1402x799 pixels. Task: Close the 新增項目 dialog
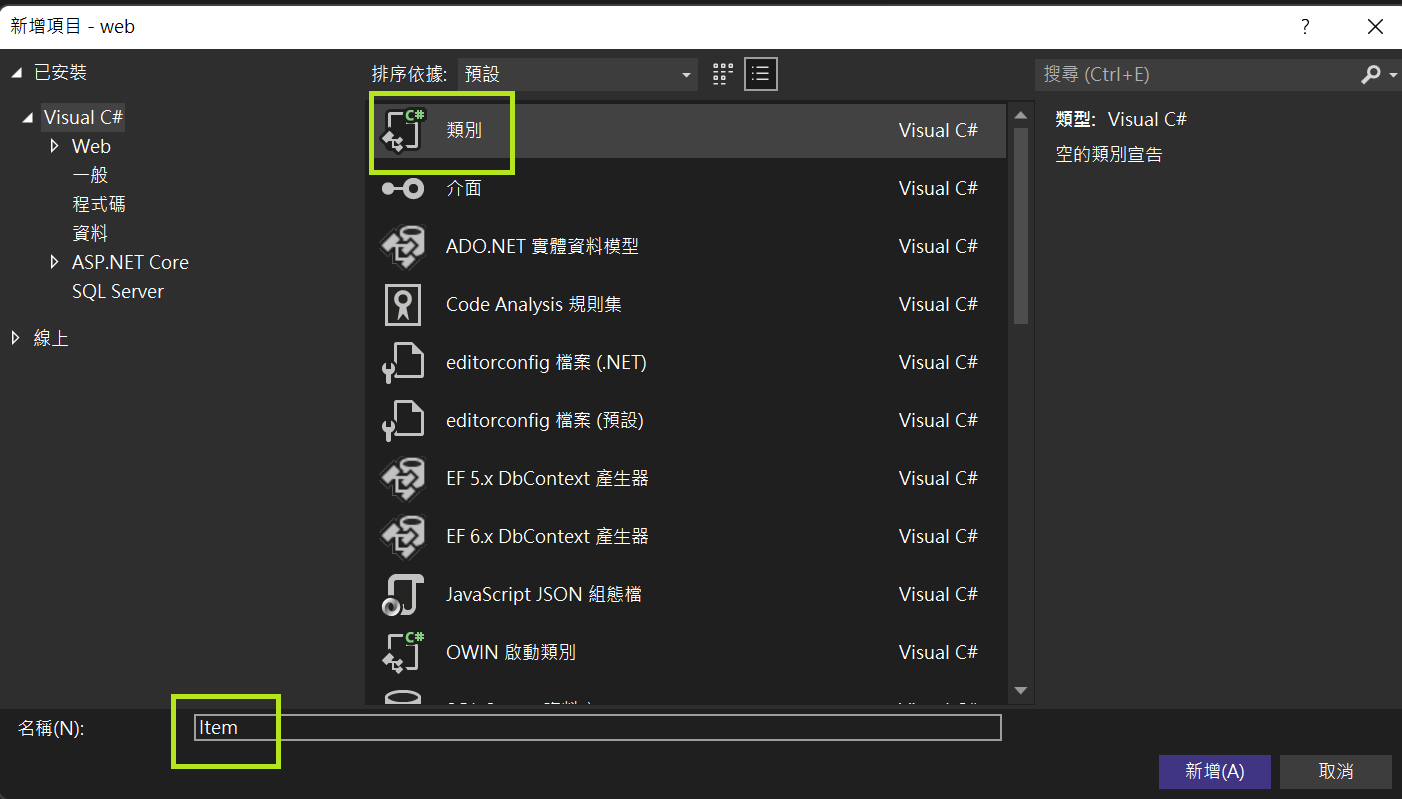click(x=1375, y=27)
